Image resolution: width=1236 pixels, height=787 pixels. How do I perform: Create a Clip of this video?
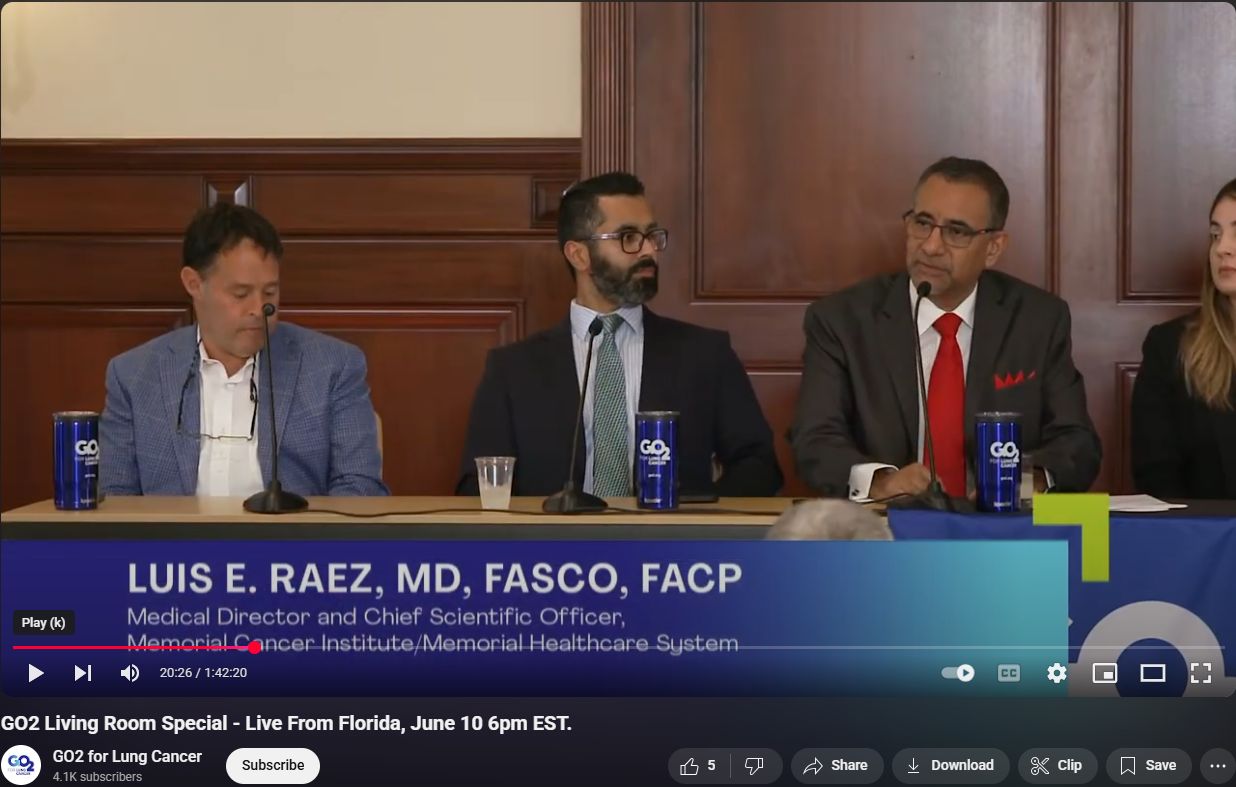[1057, 766]
